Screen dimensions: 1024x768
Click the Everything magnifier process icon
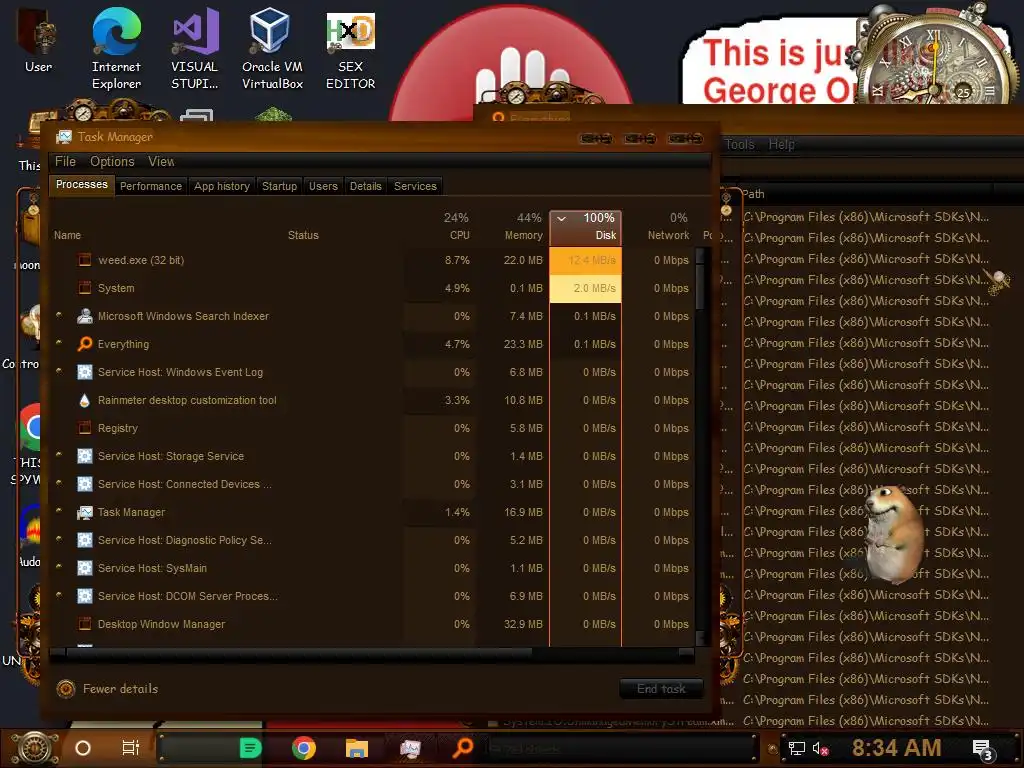pyautogui.click(x=84, y=344)
